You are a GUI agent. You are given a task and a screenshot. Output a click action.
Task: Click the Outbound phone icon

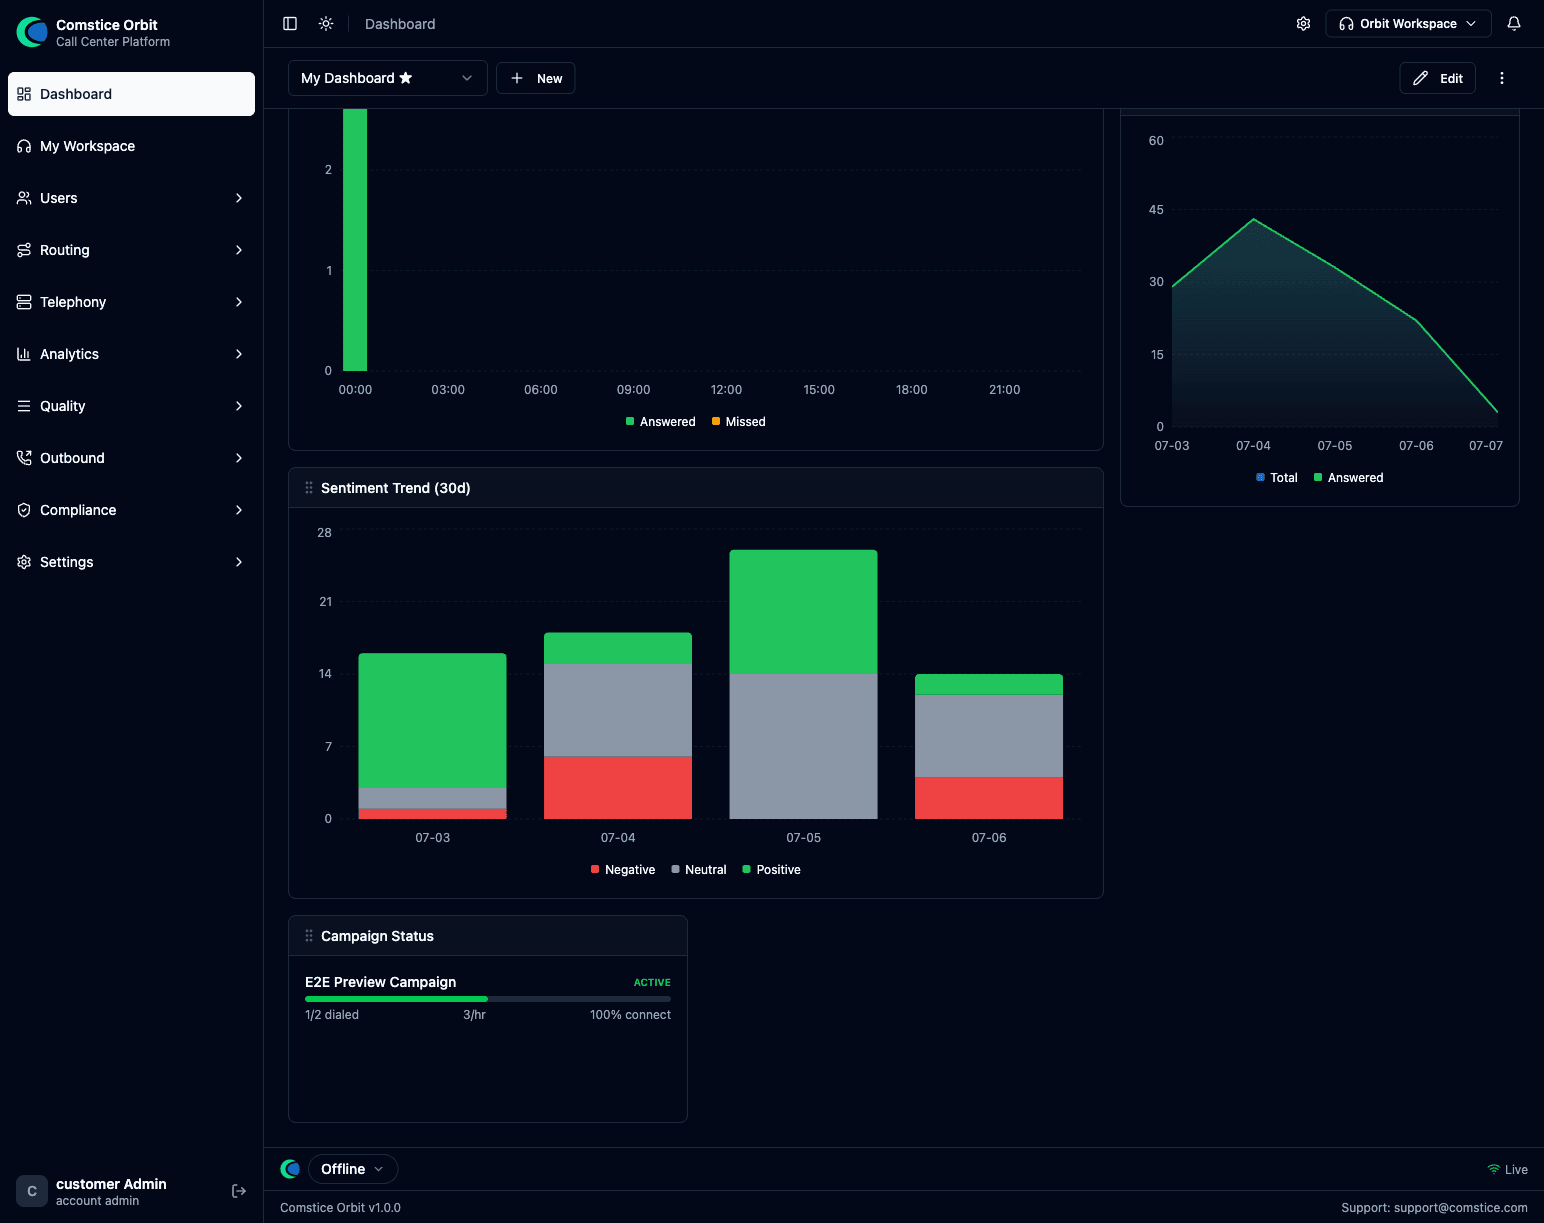(24, 458)
